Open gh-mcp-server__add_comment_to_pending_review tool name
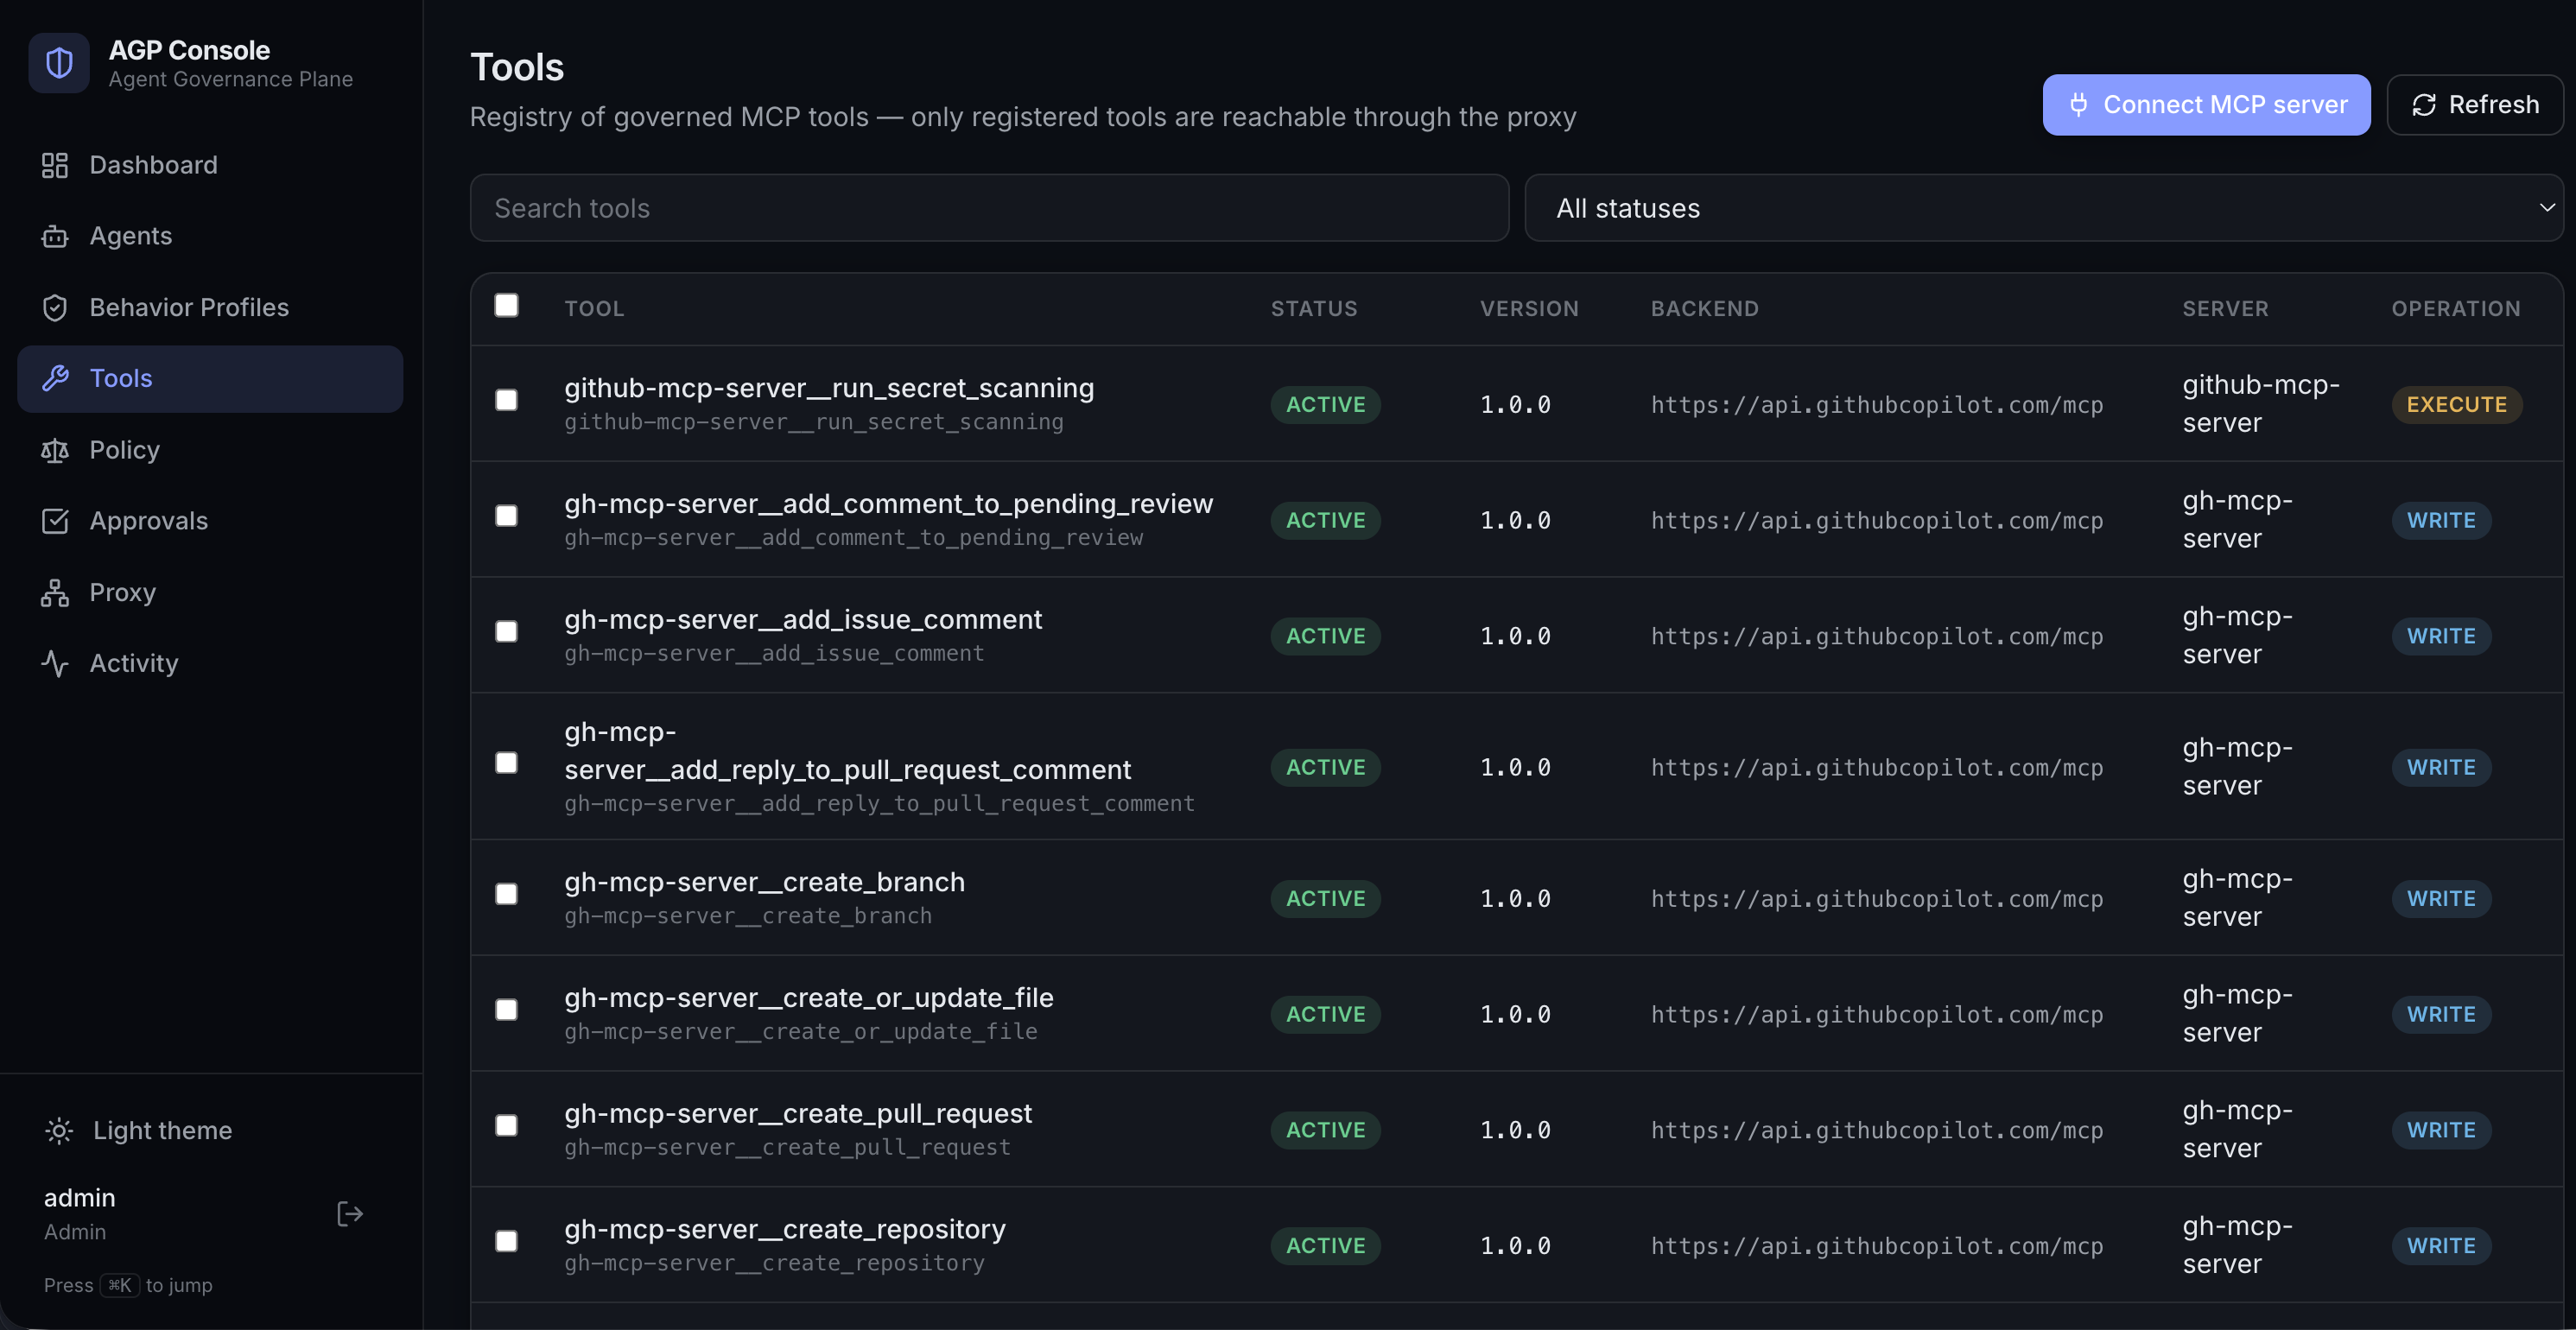2576x1330 pixels. coord(888,504)
